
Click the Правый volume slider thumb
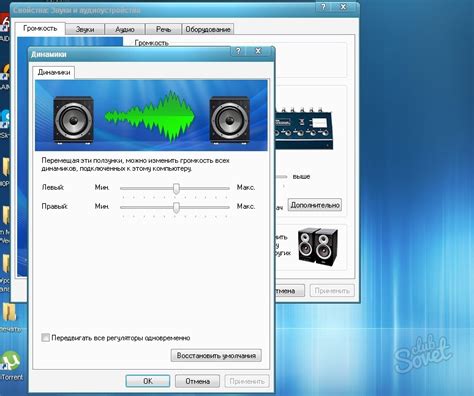[176, 207]
